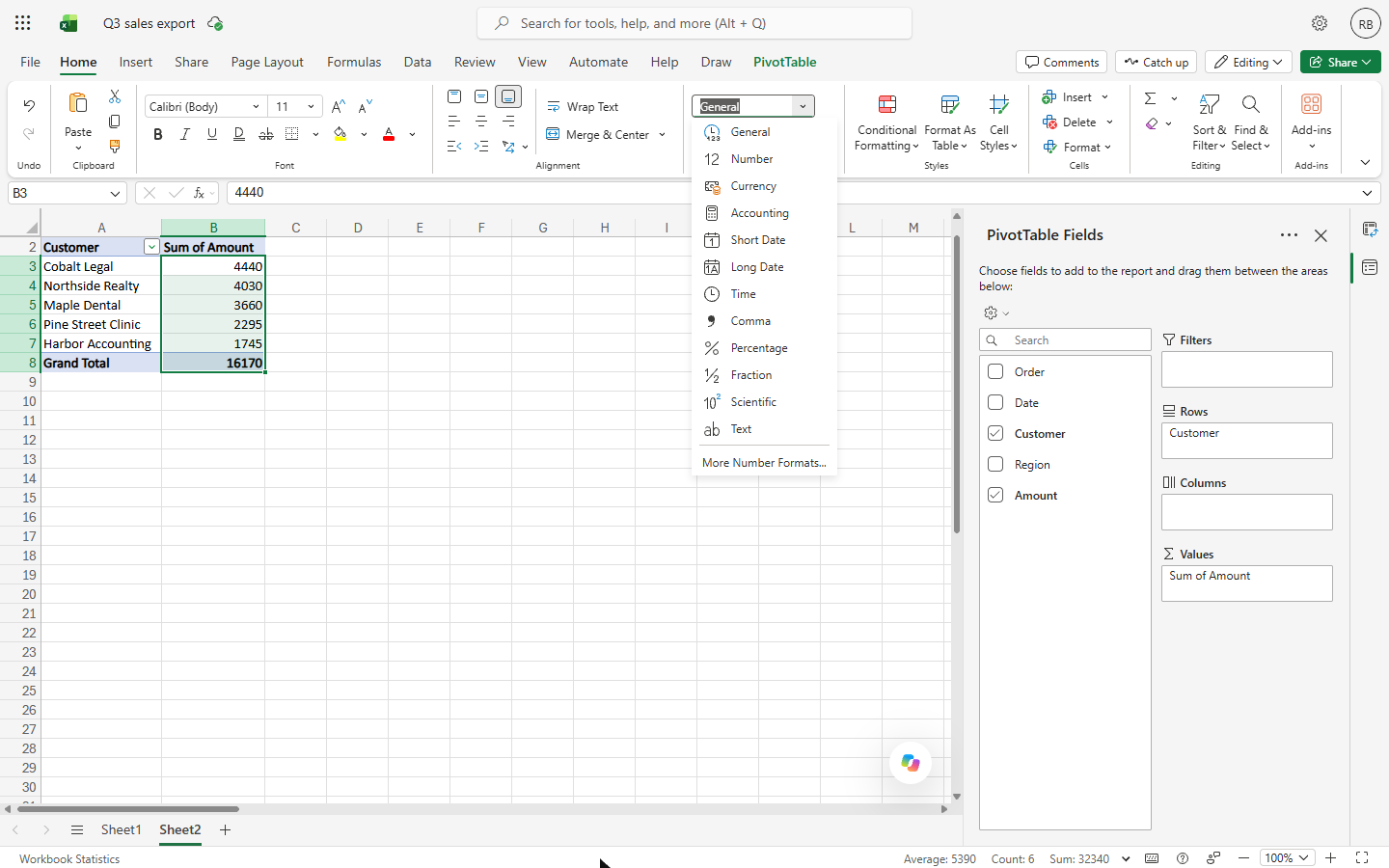Increase font size with the larger A icon

click(x=339, y=106)
